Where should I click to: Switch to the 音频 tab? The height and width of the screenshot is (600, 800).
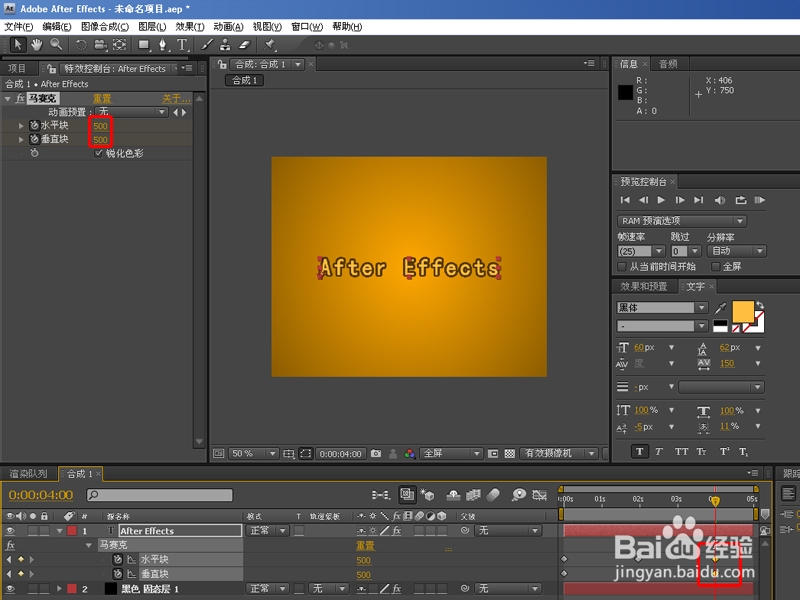668,64
